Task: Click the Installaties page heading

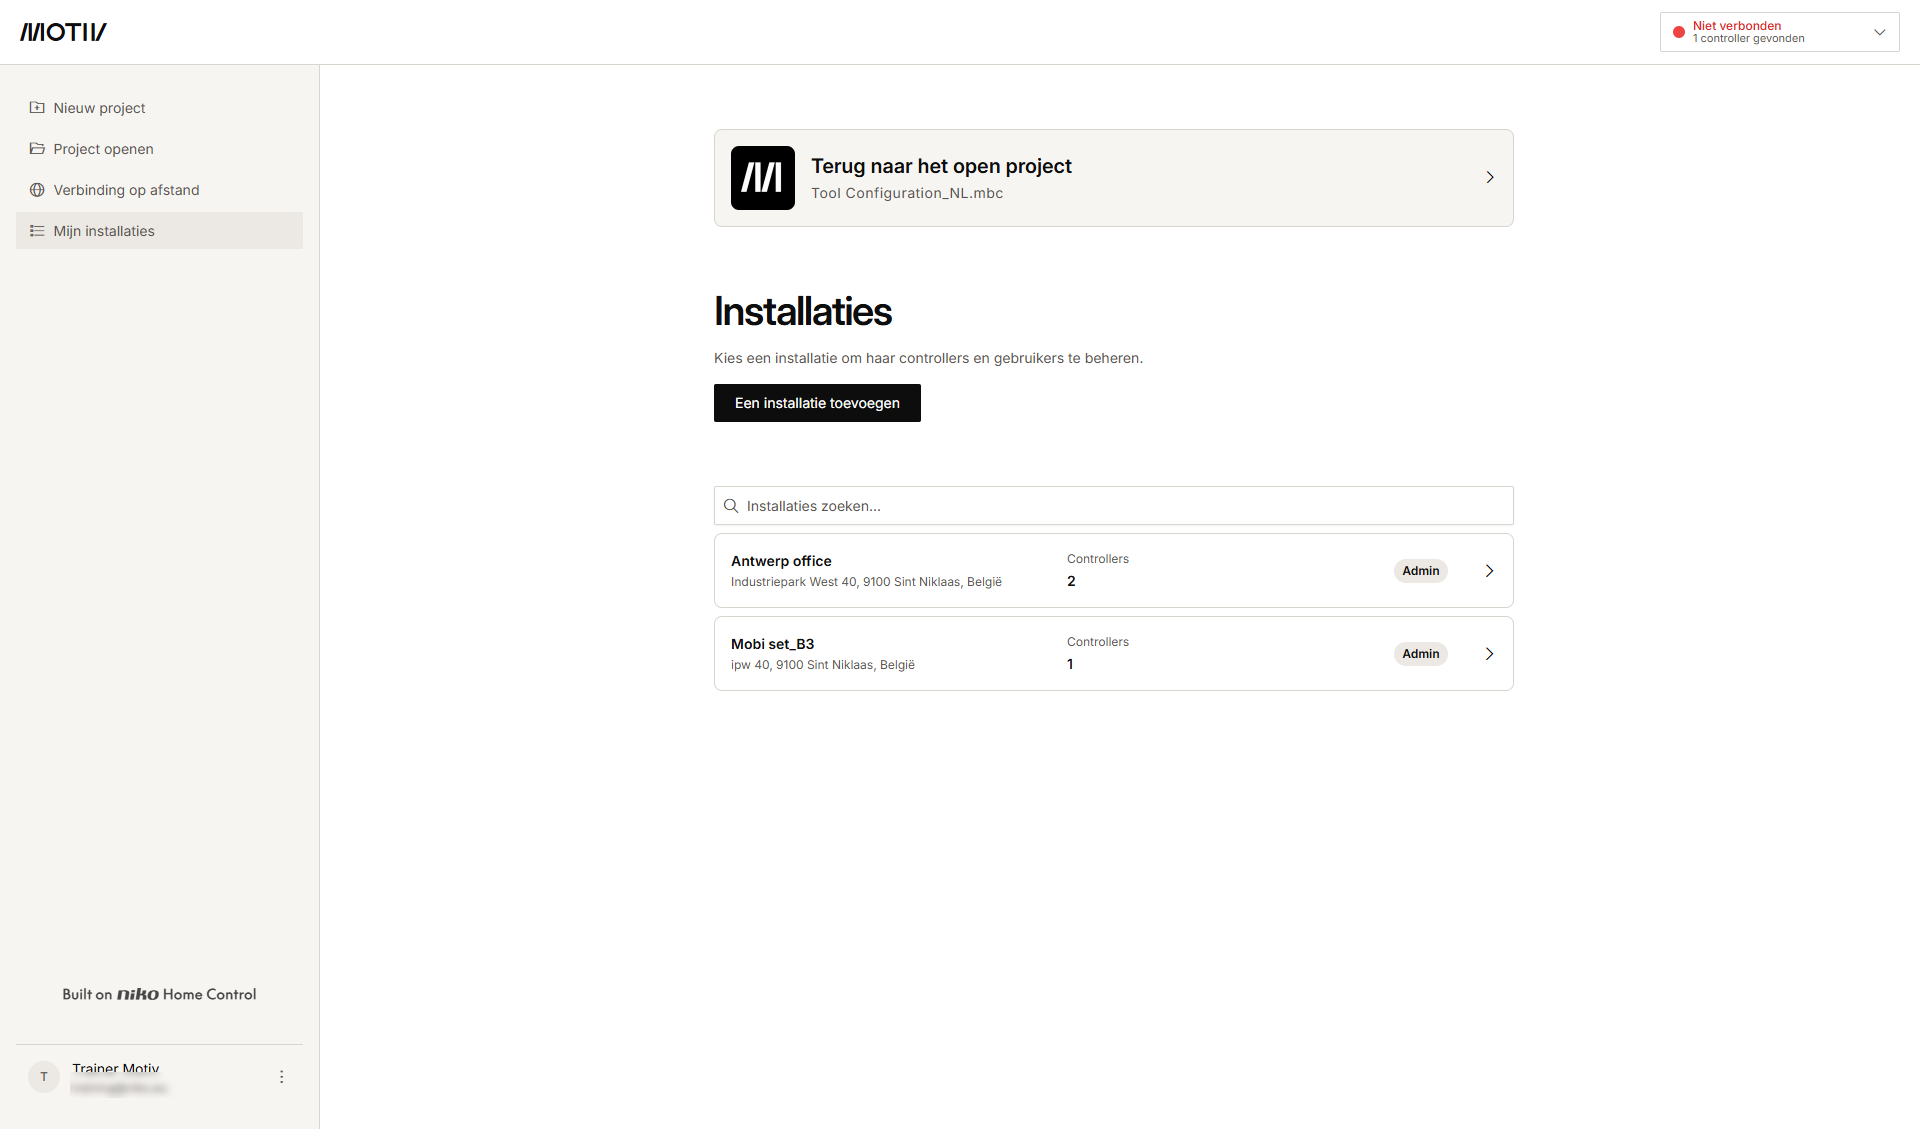Action: [803, 312]
